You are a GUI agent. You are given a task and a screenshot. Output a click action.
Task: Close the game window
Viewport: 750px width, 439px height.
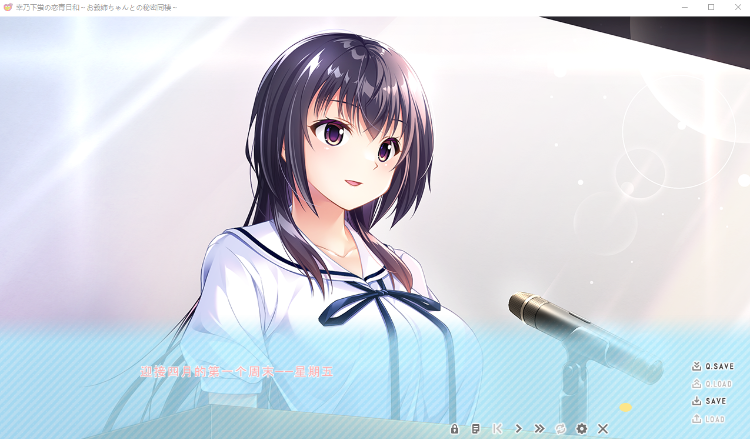coord(738,7)
